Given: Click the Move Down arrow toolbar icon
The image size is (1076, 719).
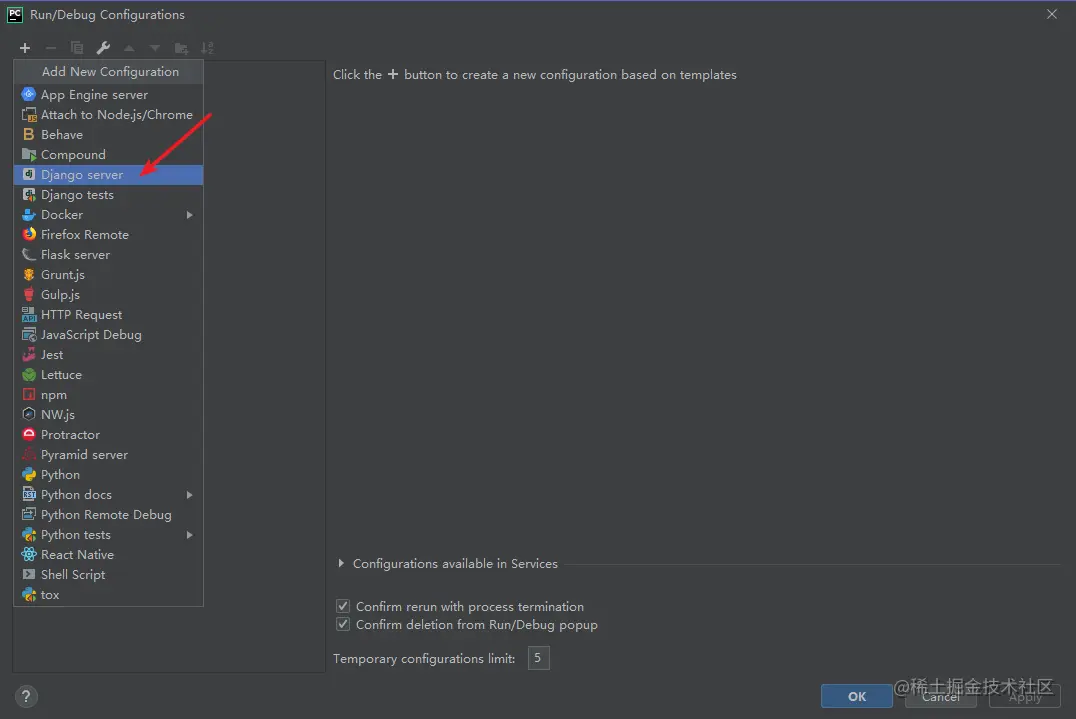Looking at the screenshot, I should (x=155, y=48).
